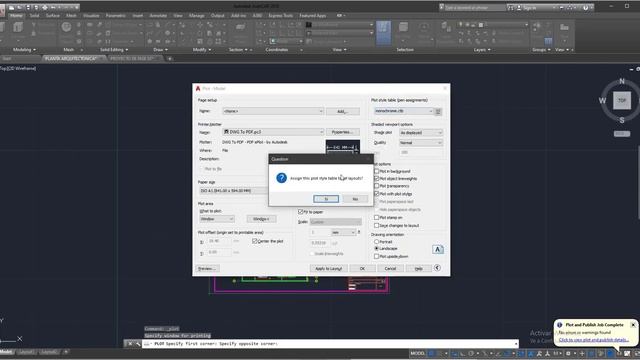Click the S compass letter on the ViewCube
This screenshot has height=360, width=640.
622,120
